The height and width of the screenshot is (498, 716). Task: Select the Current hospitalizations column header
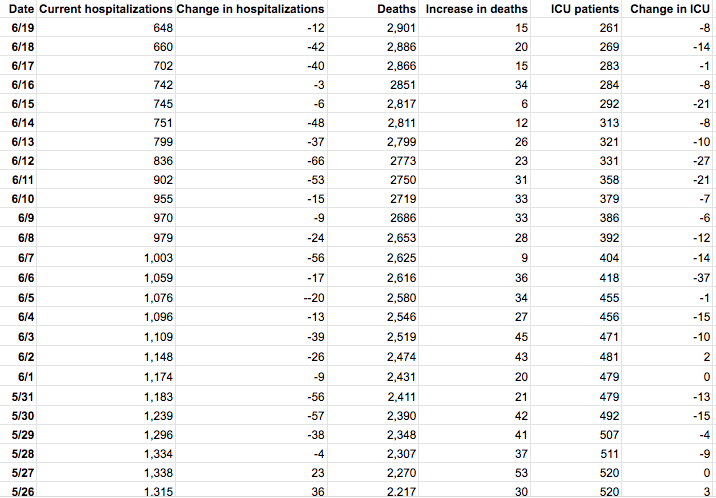click(105, 9)
